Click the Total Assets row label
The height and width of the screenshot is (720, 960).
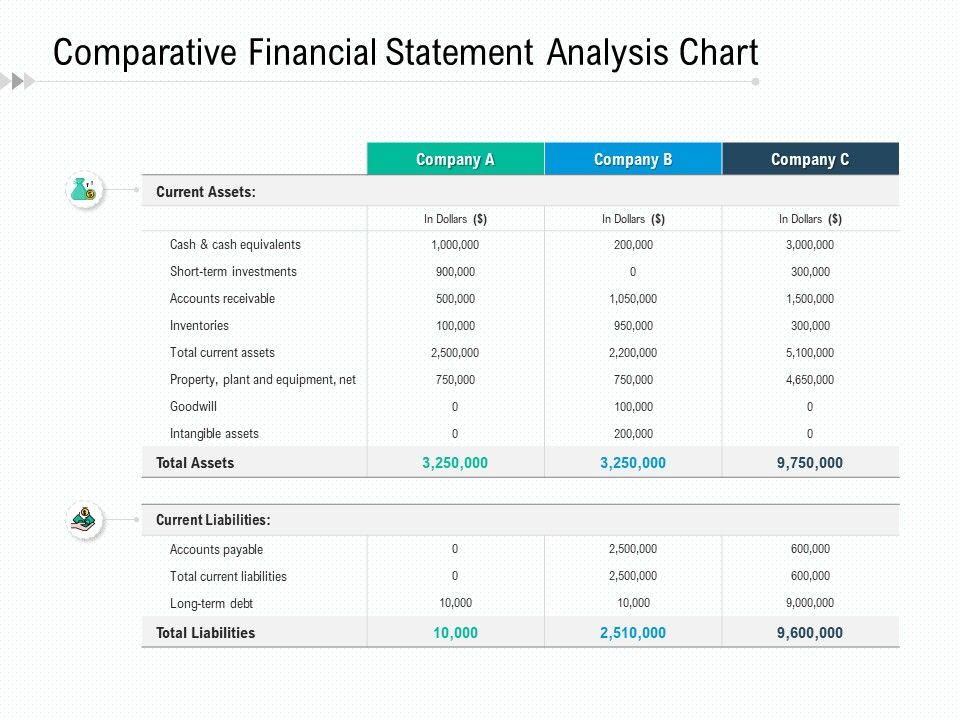click(x=195, y=463)
